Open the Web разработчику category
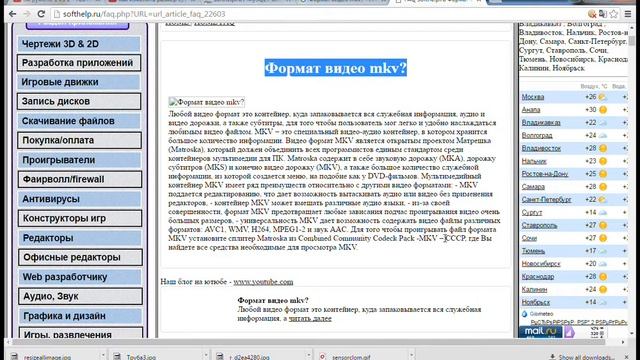Screen dimensions: 640x360 [80, 277]
